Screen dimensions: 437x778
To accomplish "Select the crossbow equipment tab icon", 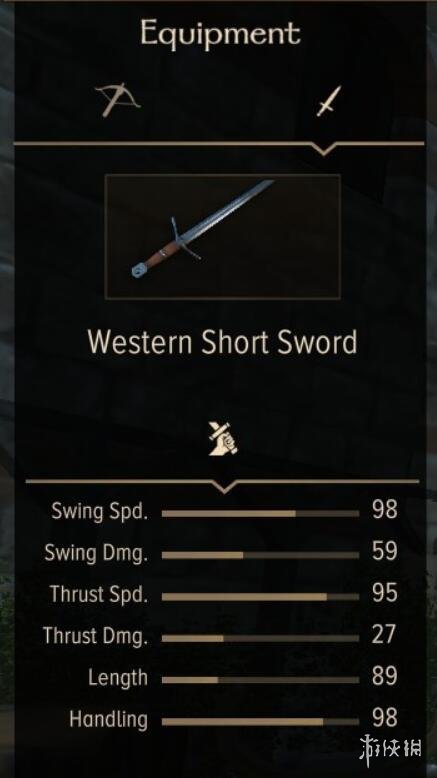I will click(118, 100).
